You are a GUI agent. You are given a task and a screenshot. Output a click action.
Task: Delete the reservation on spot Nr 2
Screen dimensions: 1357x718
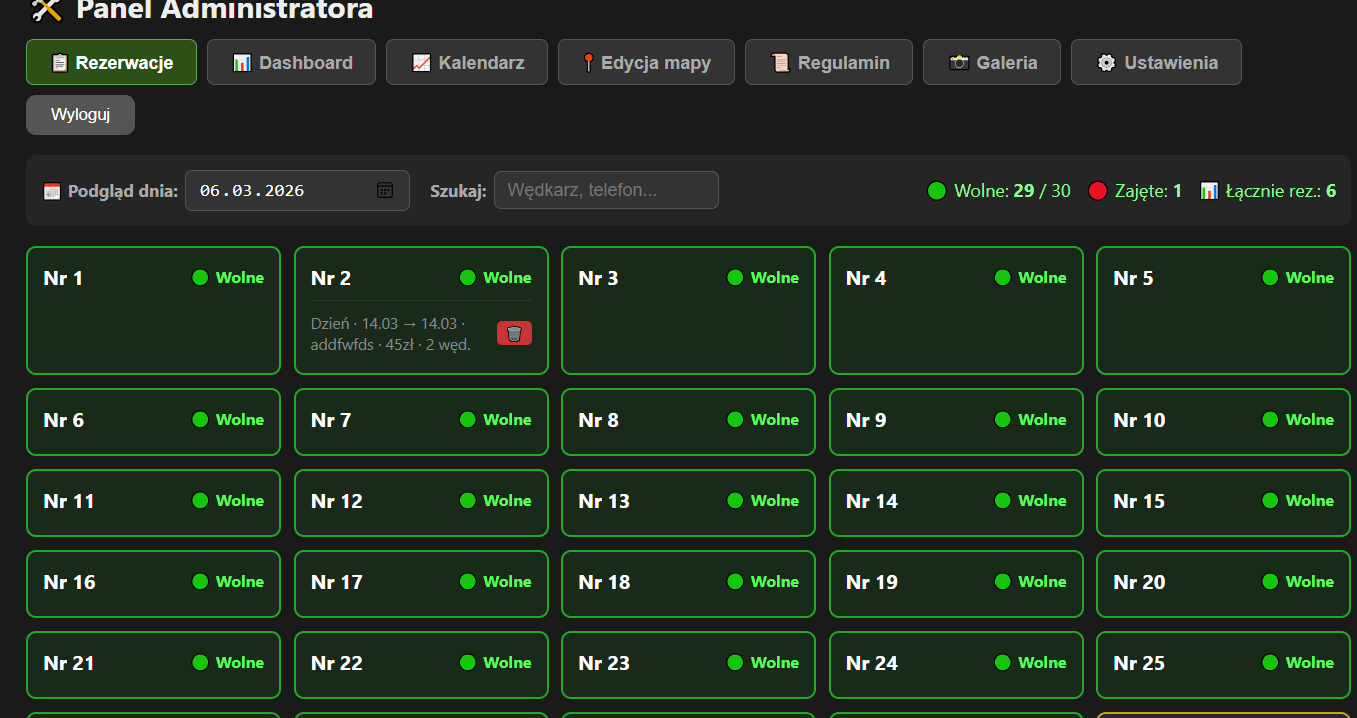(514, 333)
